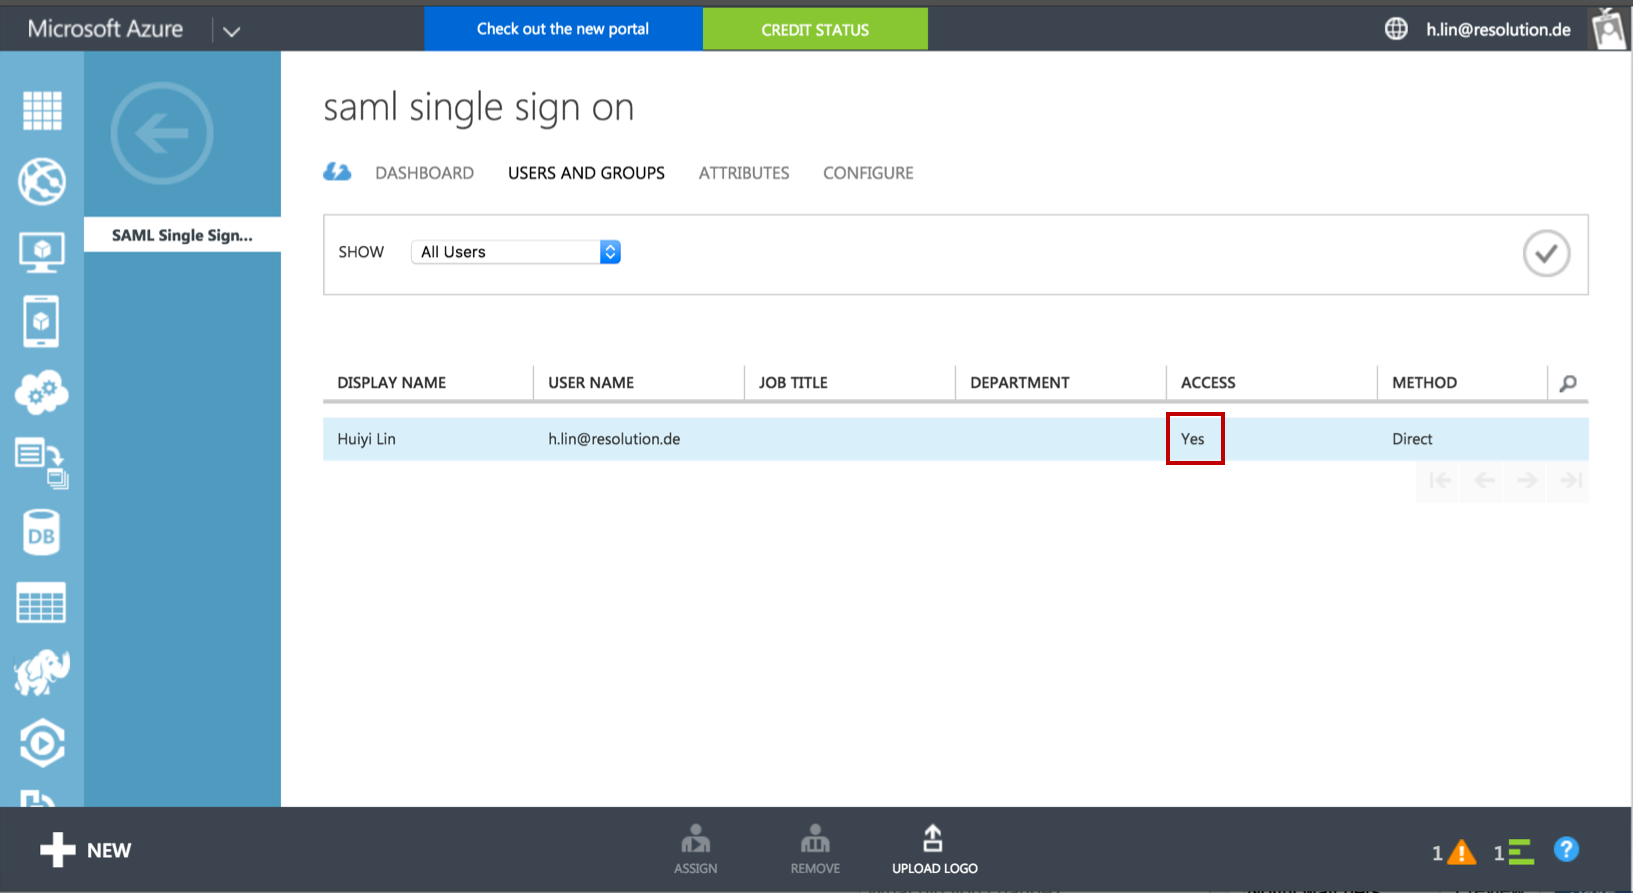Open Media Services play icon in sidebar
1633x893 pixels.
tap(42, 743)
